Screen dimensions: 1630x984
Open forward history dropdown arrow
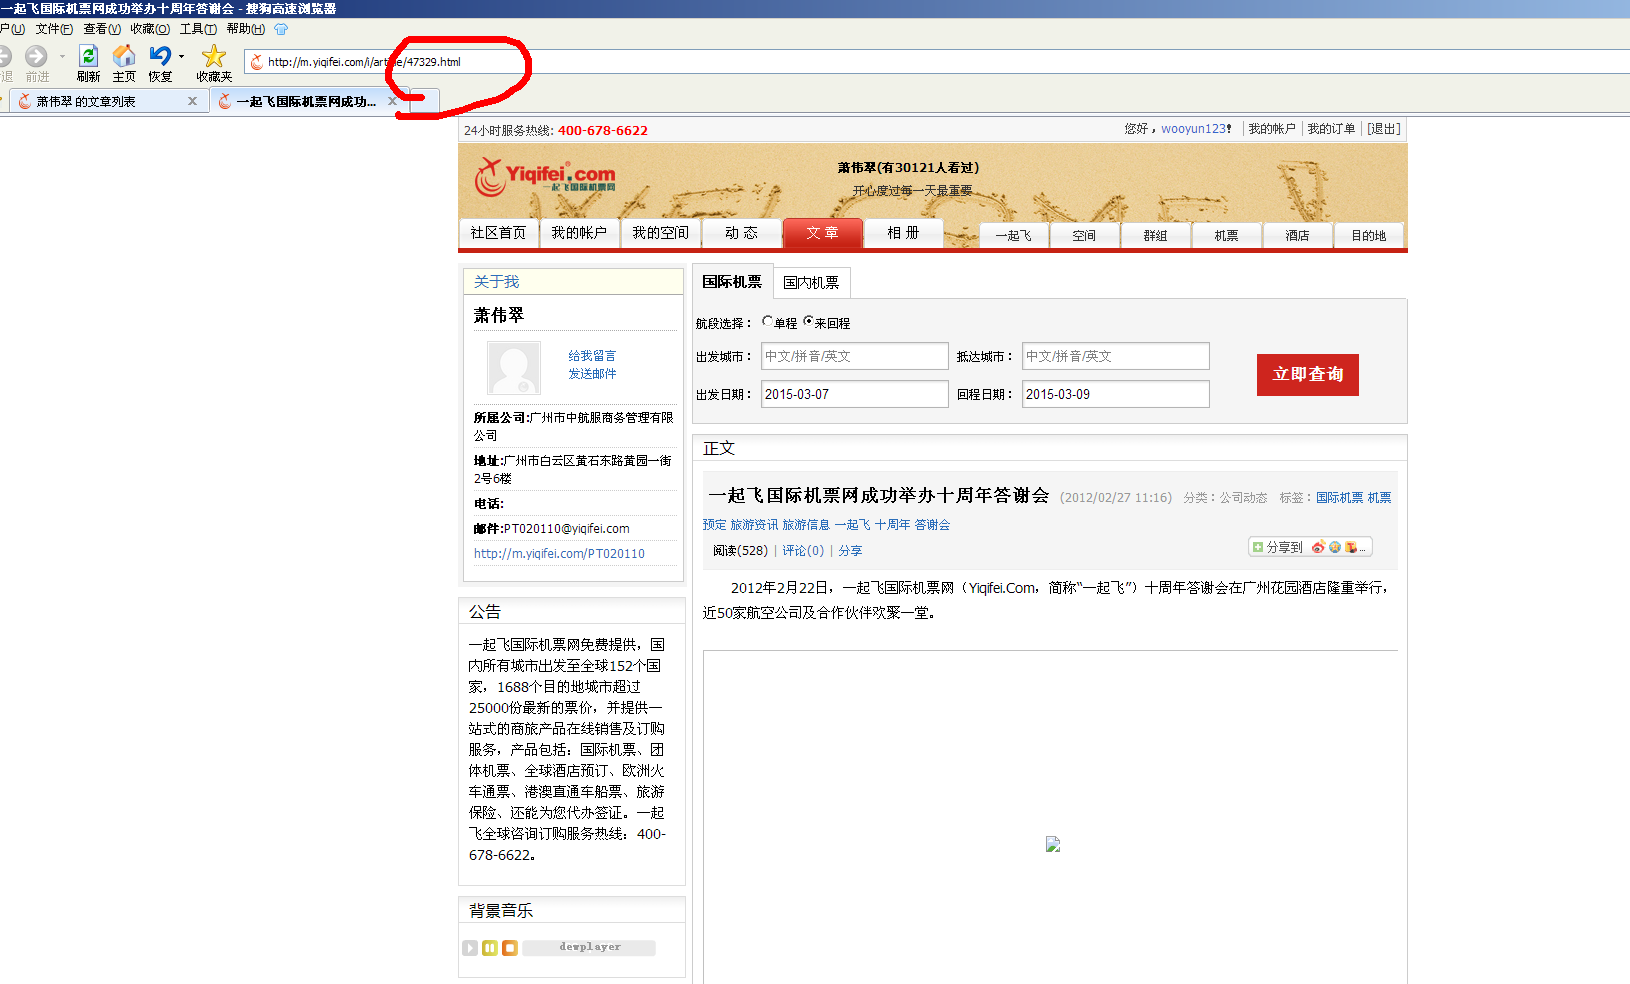click(62, 57)
